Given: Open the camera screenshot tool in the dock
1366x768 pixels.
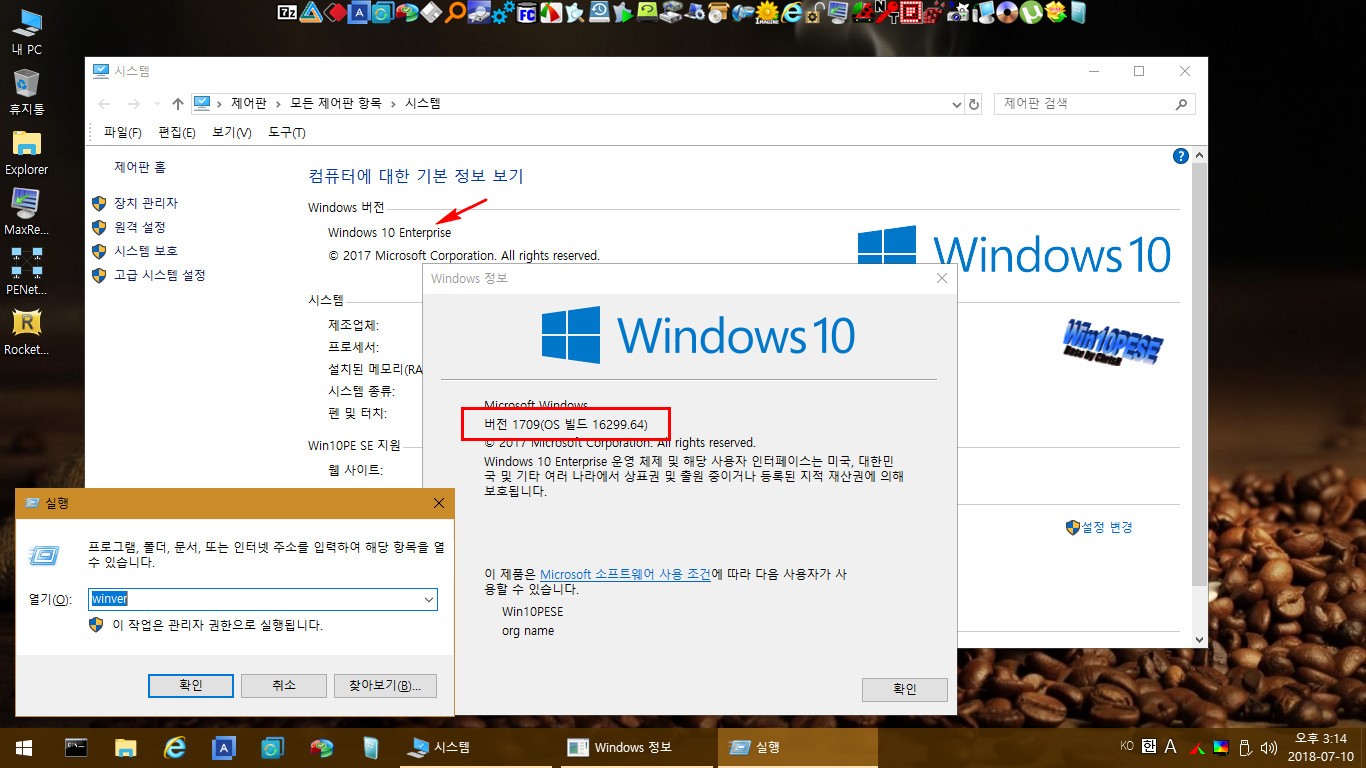Looking at the screenshot, I should 957,12.
